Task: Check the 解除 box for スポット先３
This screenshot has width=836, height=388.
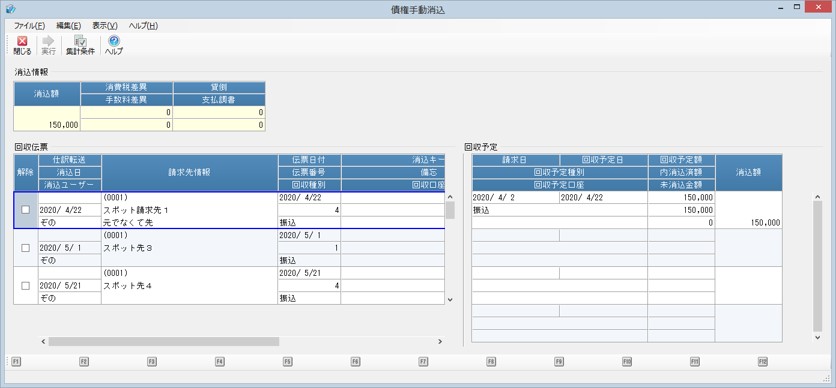Action: click(x=25, y=248)
